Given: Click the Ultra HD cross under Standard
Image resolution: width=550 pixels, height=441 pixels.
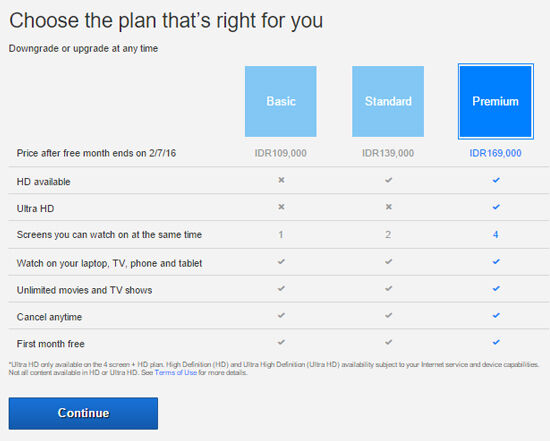Looking at the screenshot, I should pyautogui.click(x=389, y=207).
